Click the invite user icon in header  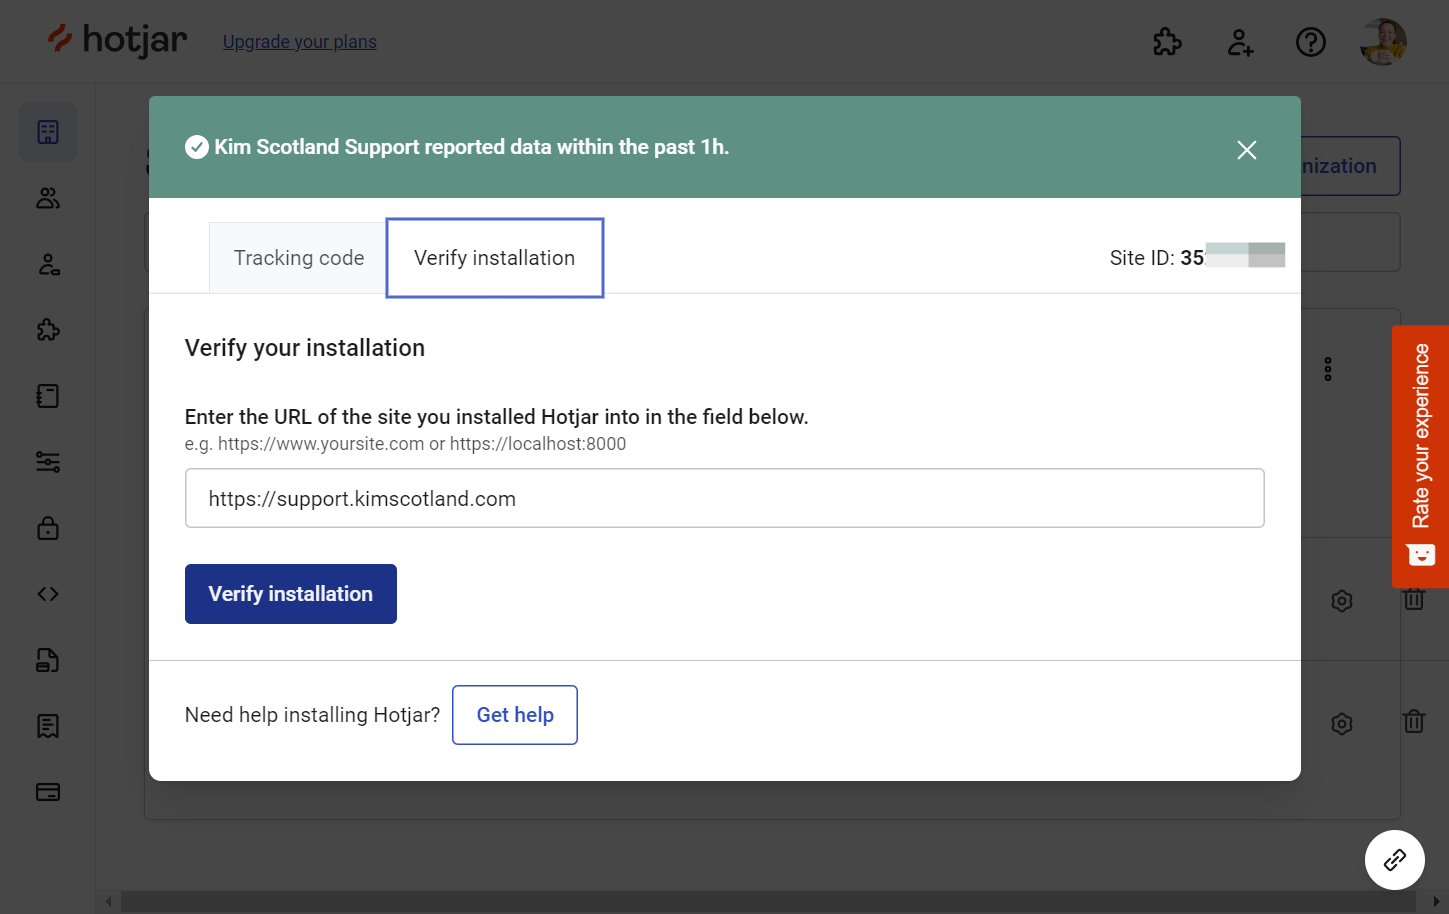(x=1240, y=42)
